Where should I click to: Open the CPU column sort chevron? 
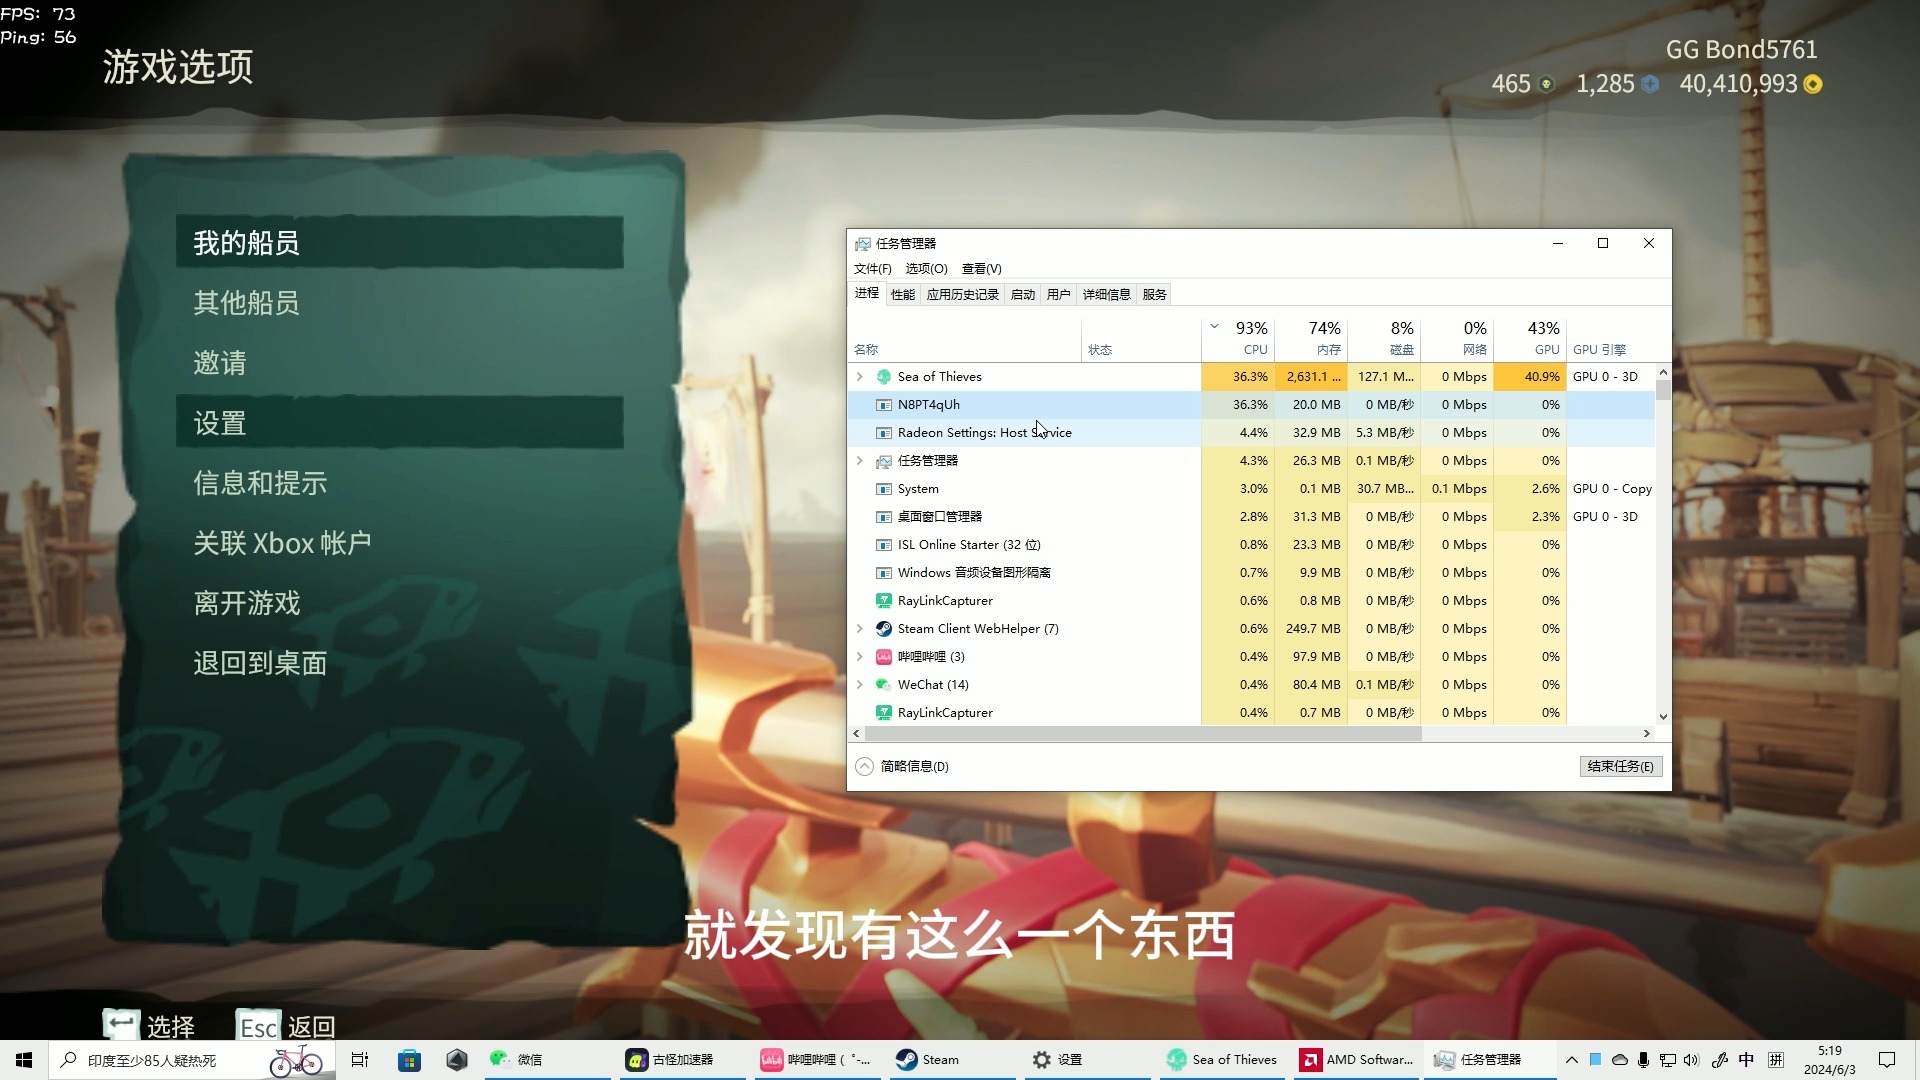coord(1214,326)
